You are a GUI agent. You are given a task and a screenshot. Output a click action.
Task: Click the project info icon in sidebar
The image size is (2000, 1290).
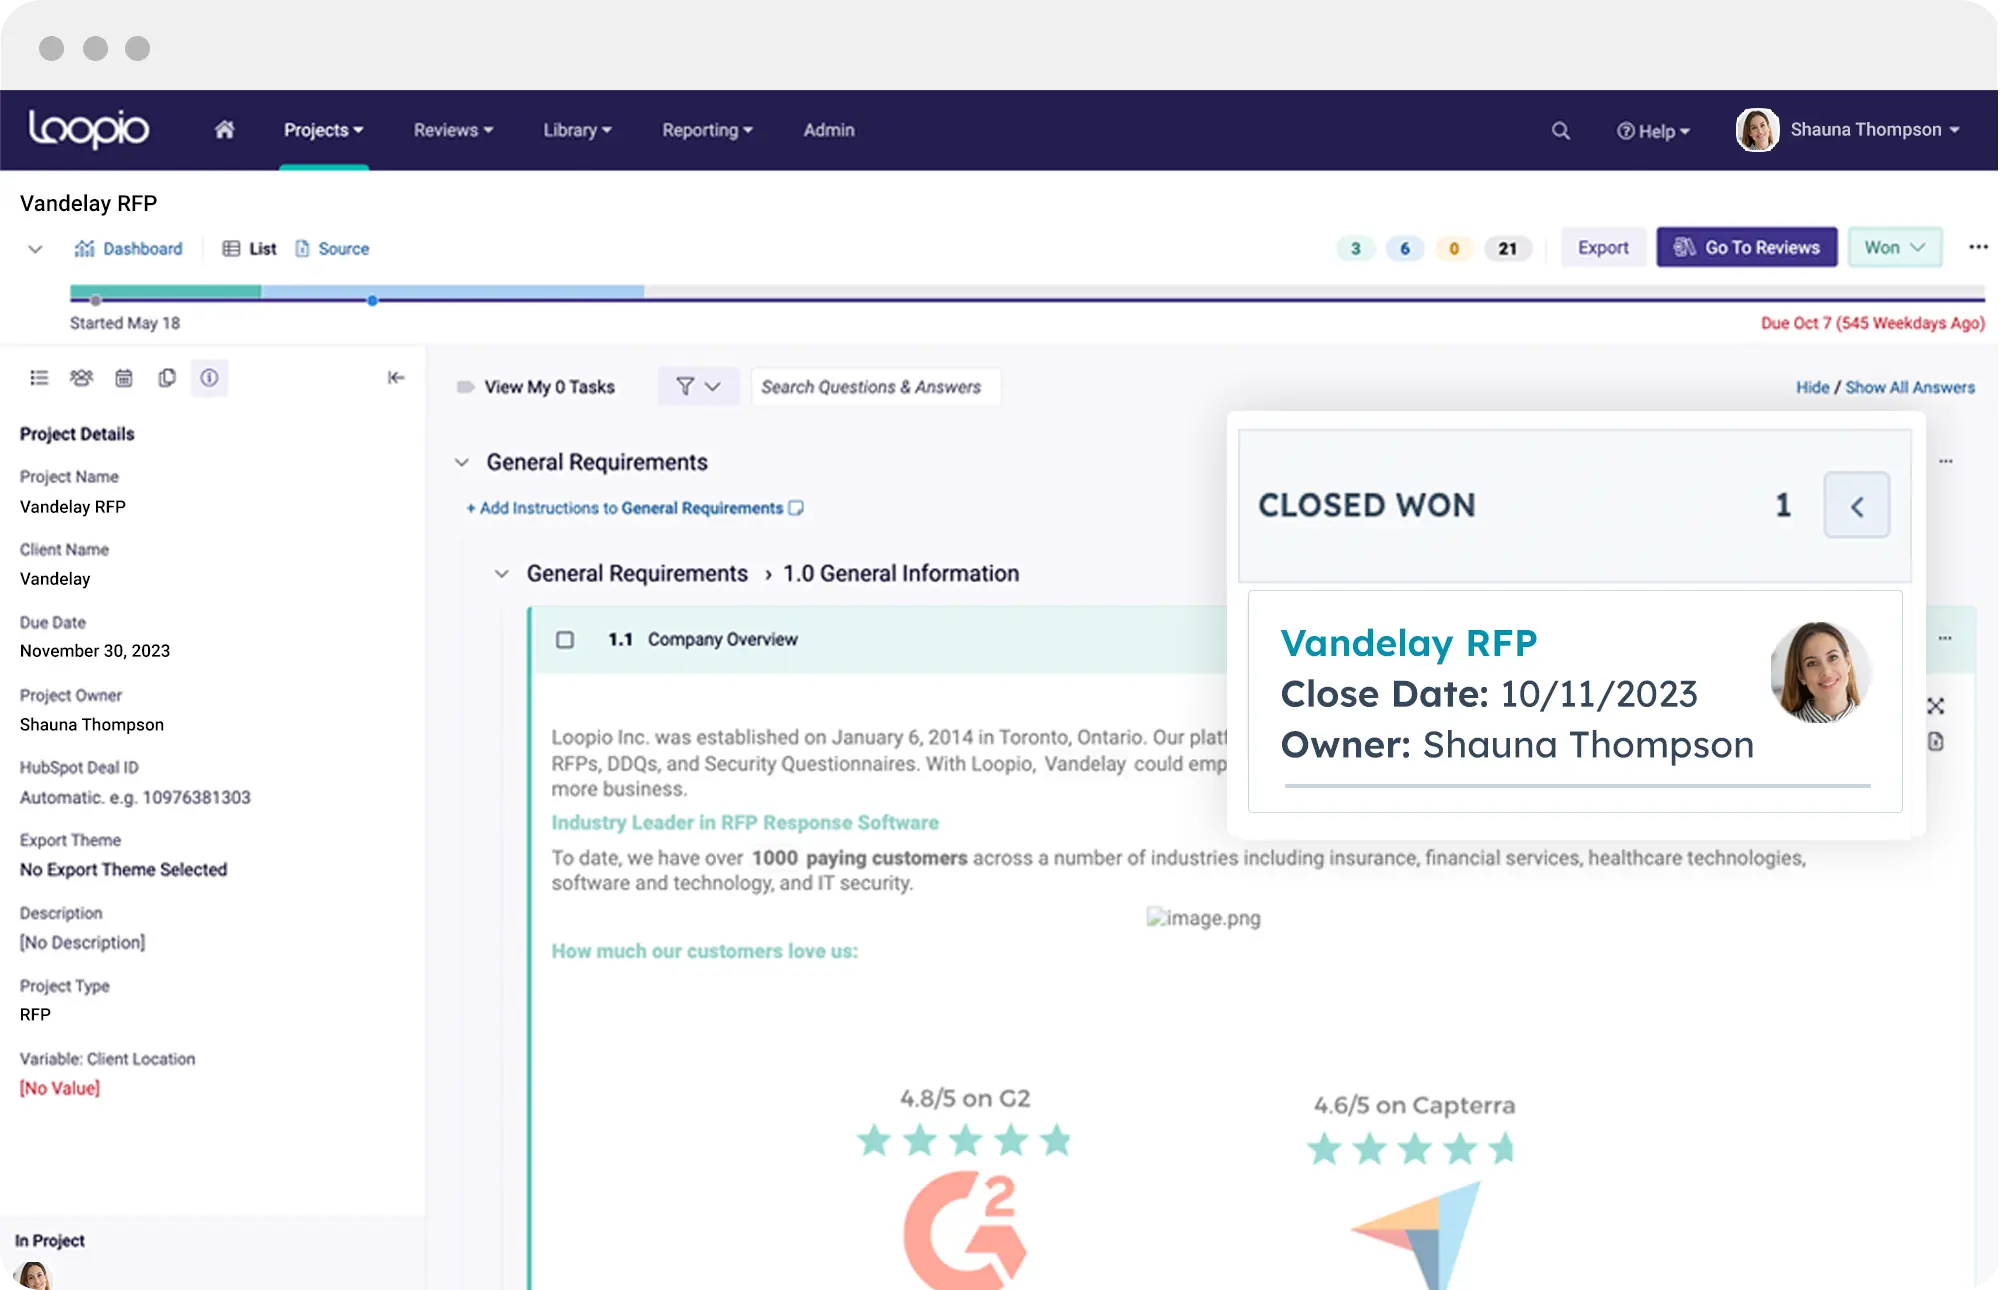[x=209, y=378]
